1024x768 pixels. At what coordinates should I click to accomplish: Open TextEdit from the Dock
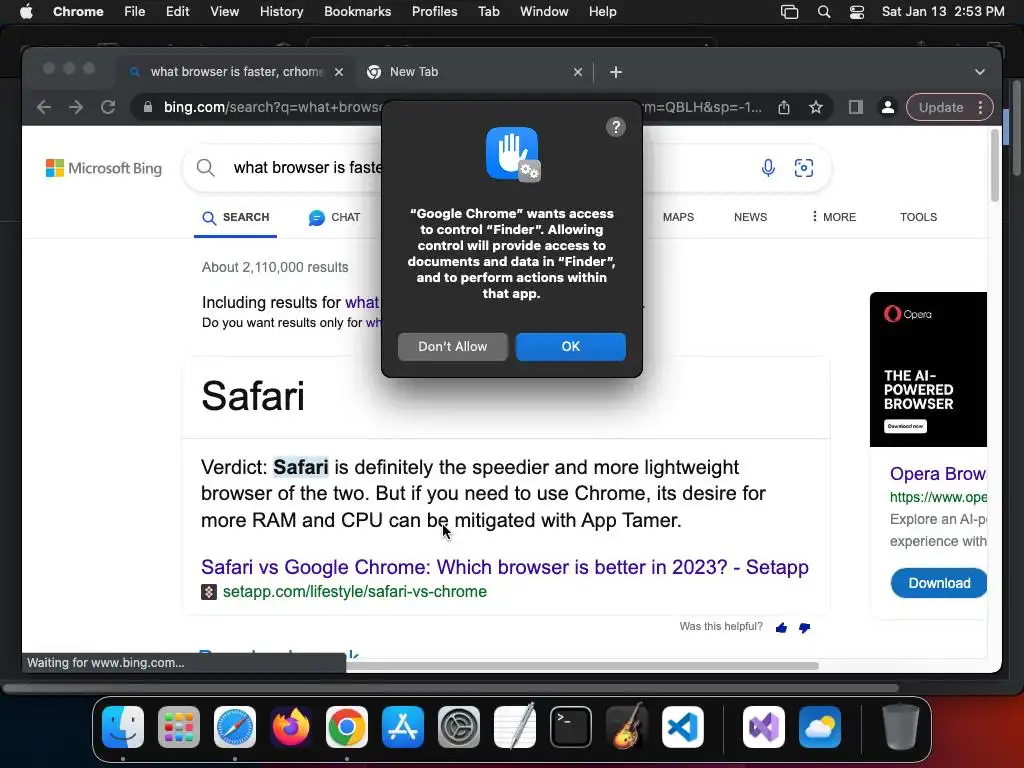click(515, 727)
